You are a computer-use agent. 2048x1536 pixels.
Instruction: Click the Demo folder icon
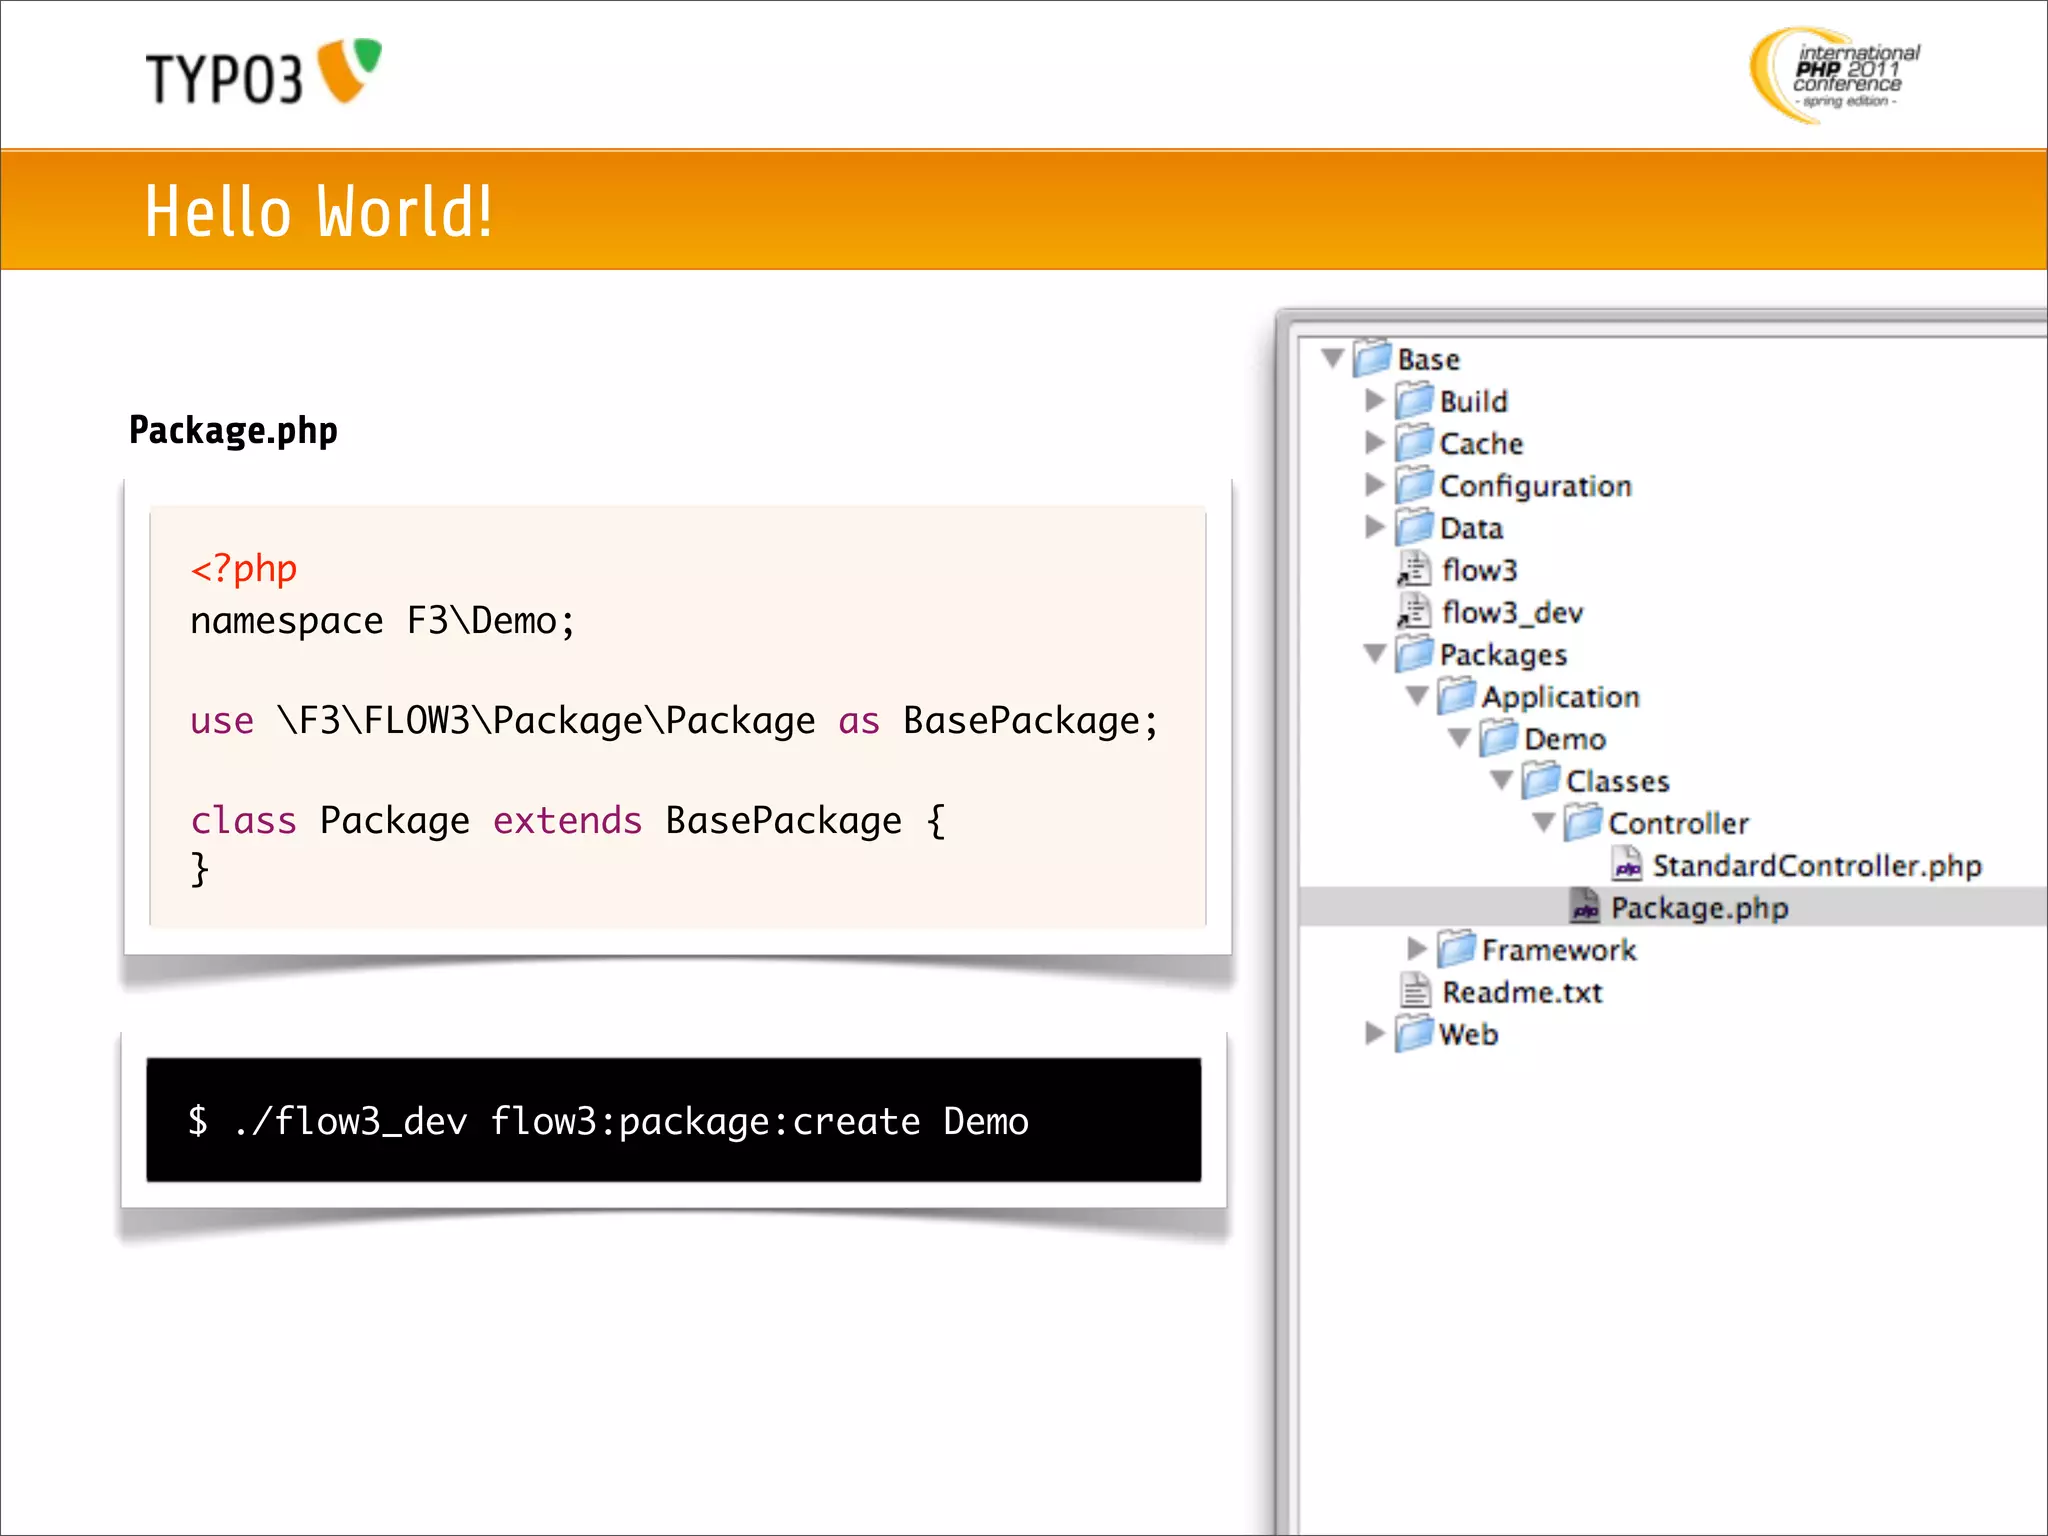[x=1498, y=737]
